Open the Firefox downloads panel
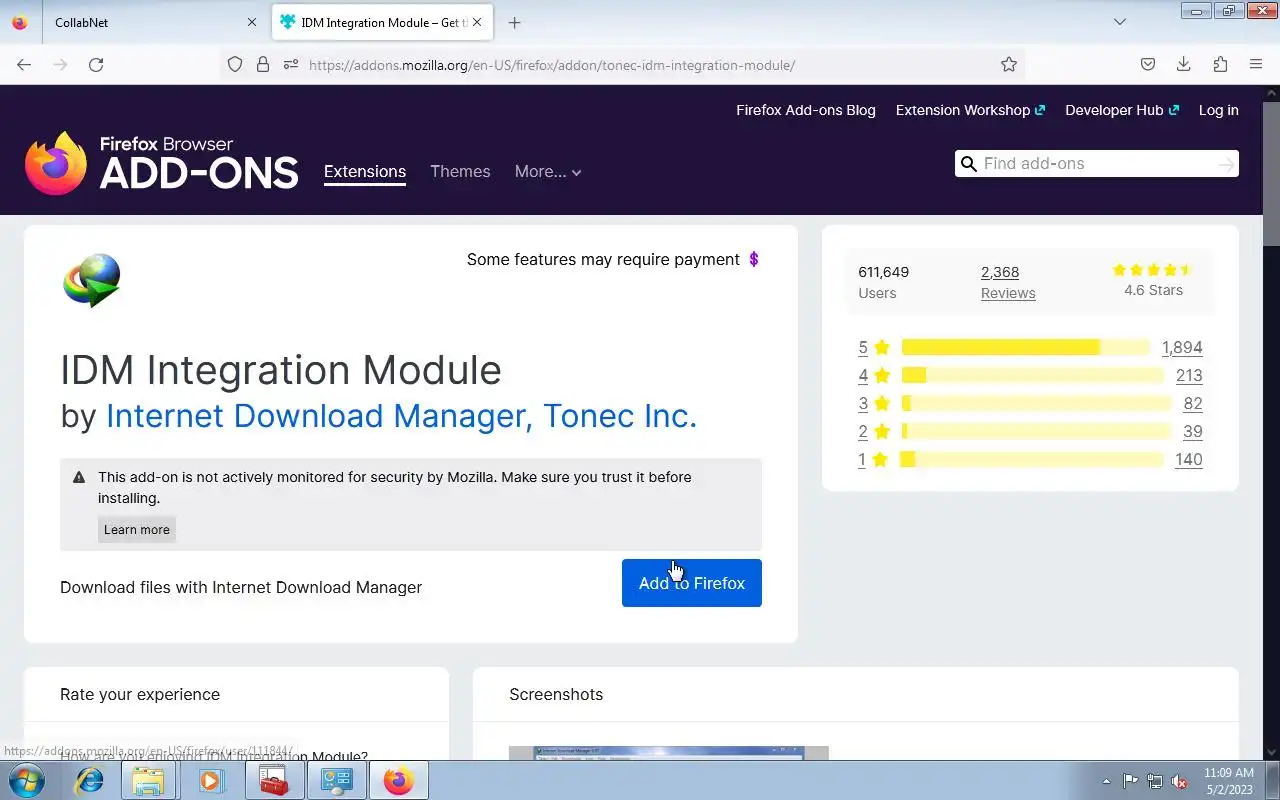 tap(1184, 64)
